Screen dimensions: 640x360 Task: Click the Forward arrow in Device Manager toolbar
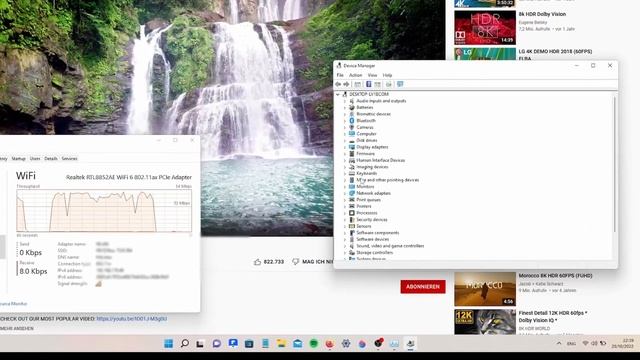click(x=346, y=84)
